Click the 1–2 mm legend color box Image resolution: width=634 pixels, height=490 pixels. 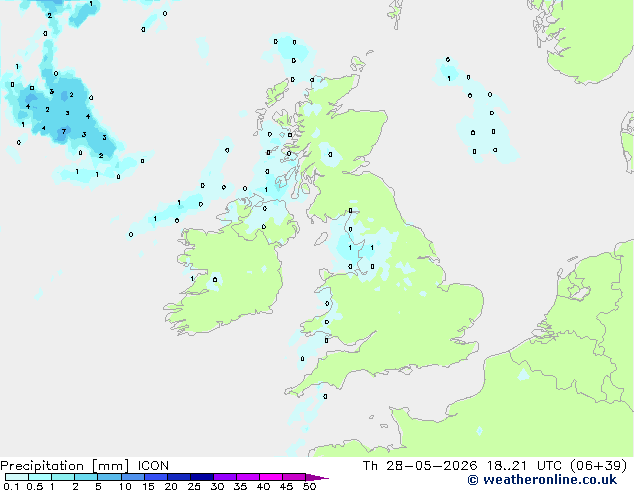point(63,477)
